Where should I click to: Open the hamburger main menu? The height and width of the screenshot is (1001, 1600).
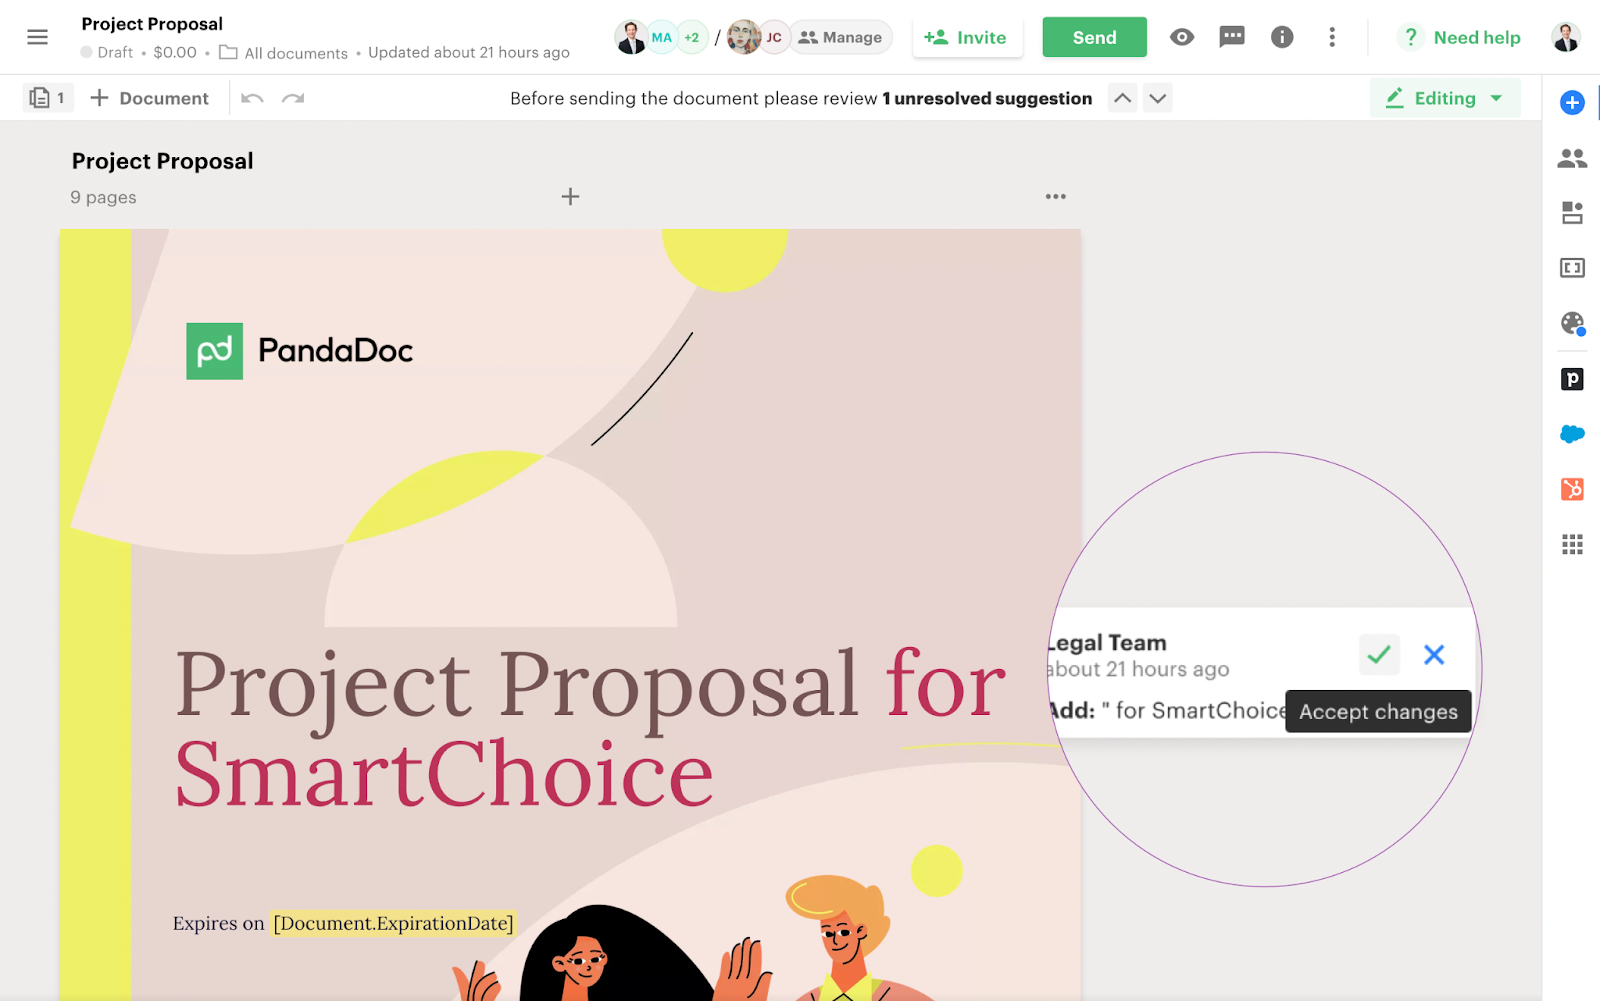coord(37,37)
